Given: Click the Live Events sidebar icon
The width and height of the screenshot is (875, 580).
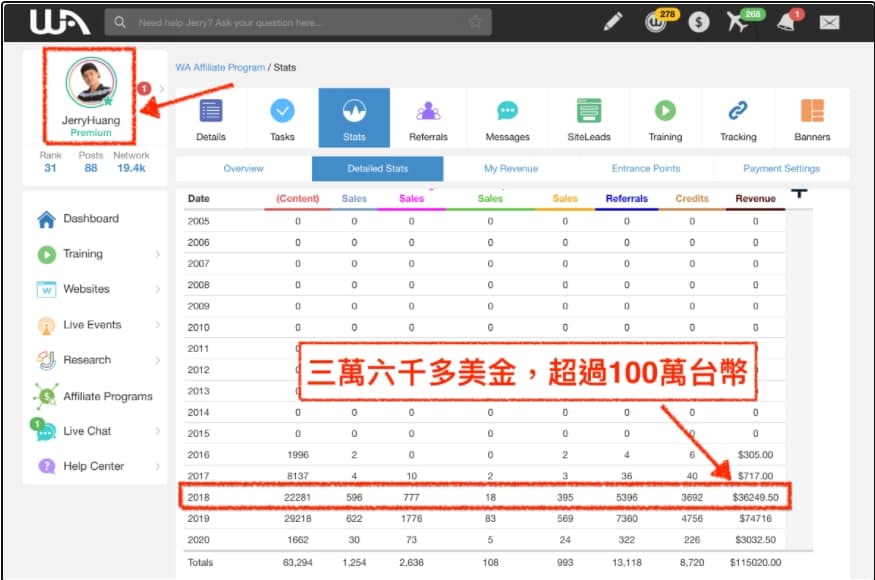Looking at the screenshot, I should point(46,325).
